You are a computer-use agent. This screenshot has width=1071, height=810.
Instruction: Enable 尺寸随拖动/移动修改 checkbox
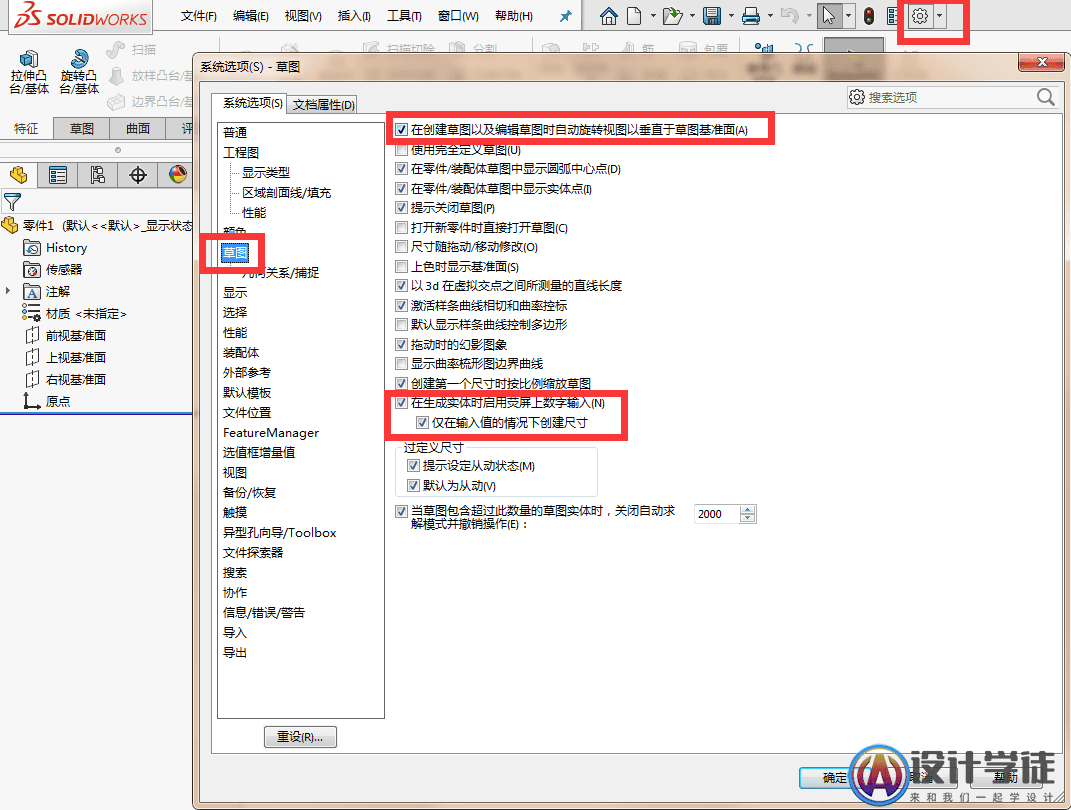402,247
